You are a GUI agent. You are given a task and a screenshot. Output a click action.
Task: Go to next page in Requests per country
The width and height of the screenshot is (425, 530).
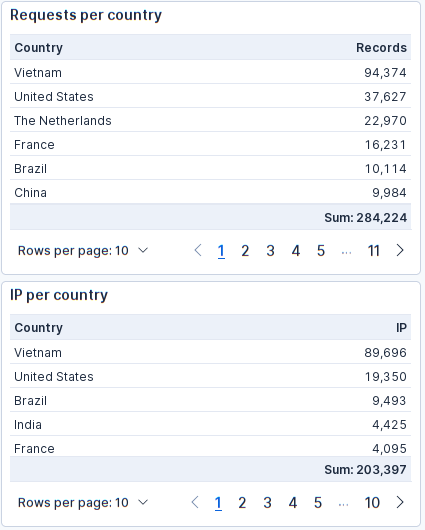(400, 250)
